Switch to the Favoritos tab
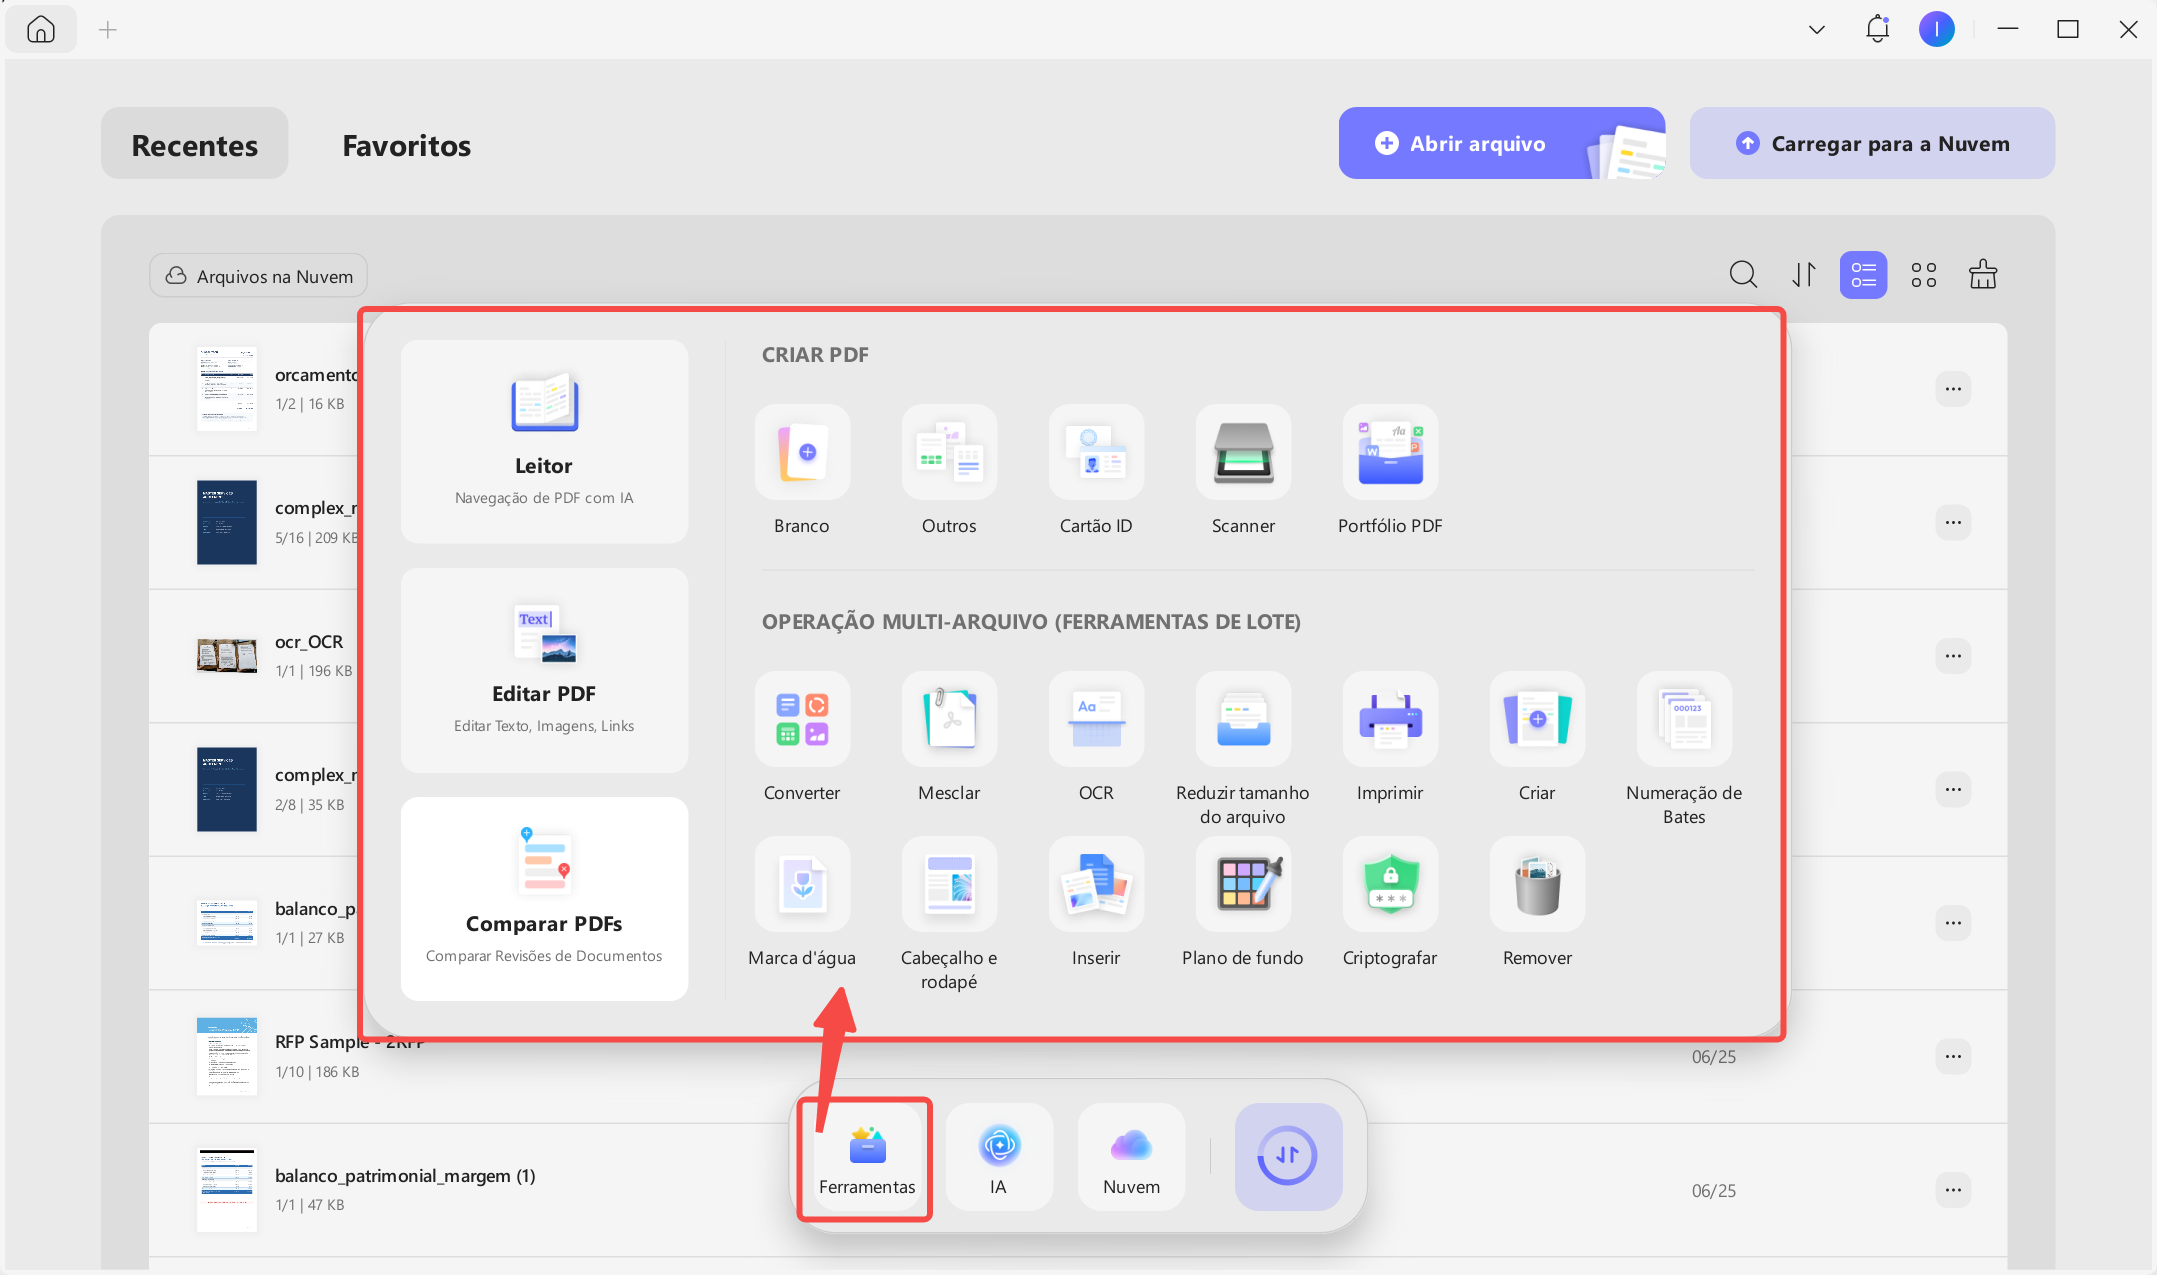Viewport: 2157px width, 1275px height. tap(406, 144)
